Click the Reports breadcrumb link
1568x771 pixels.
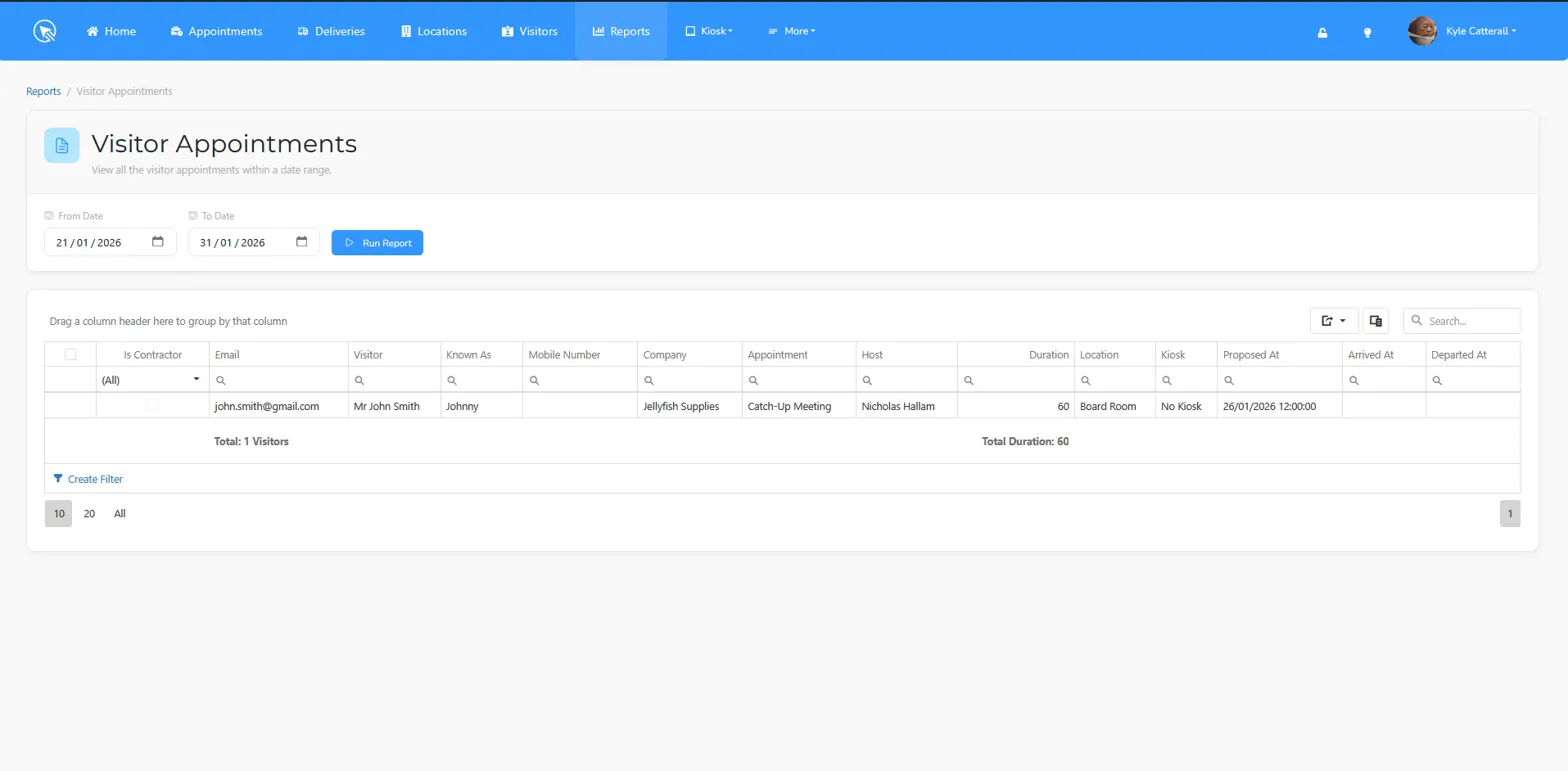43,91
